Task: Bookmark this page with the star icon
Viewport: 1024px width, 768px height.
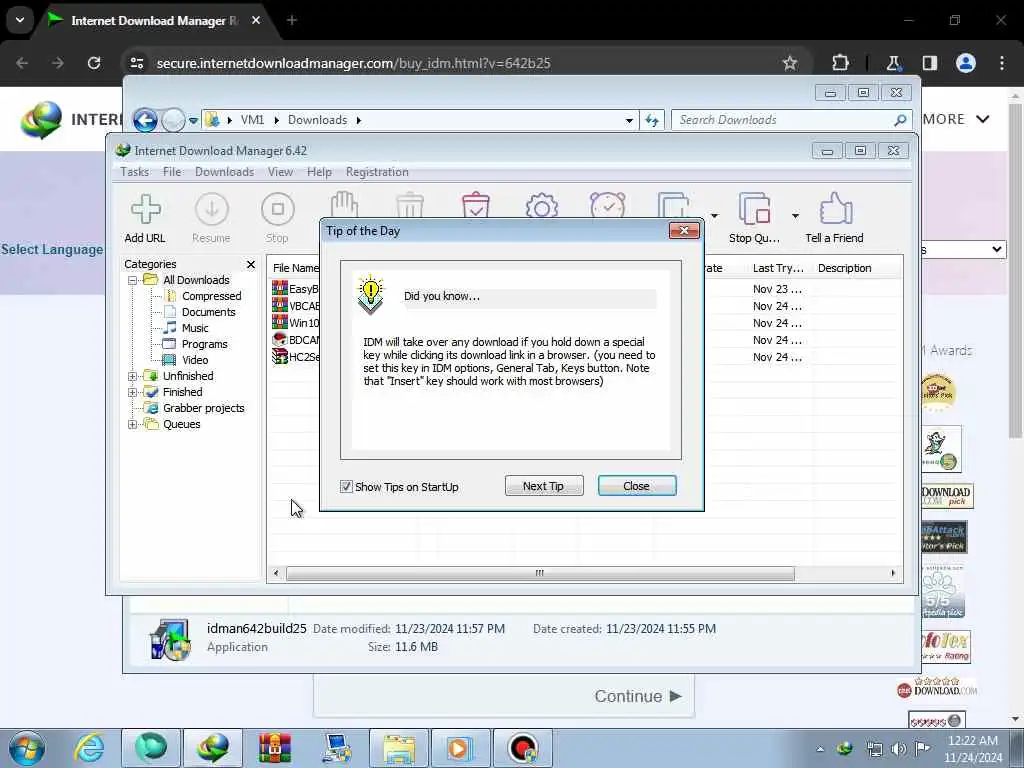Action: (790, 63)
